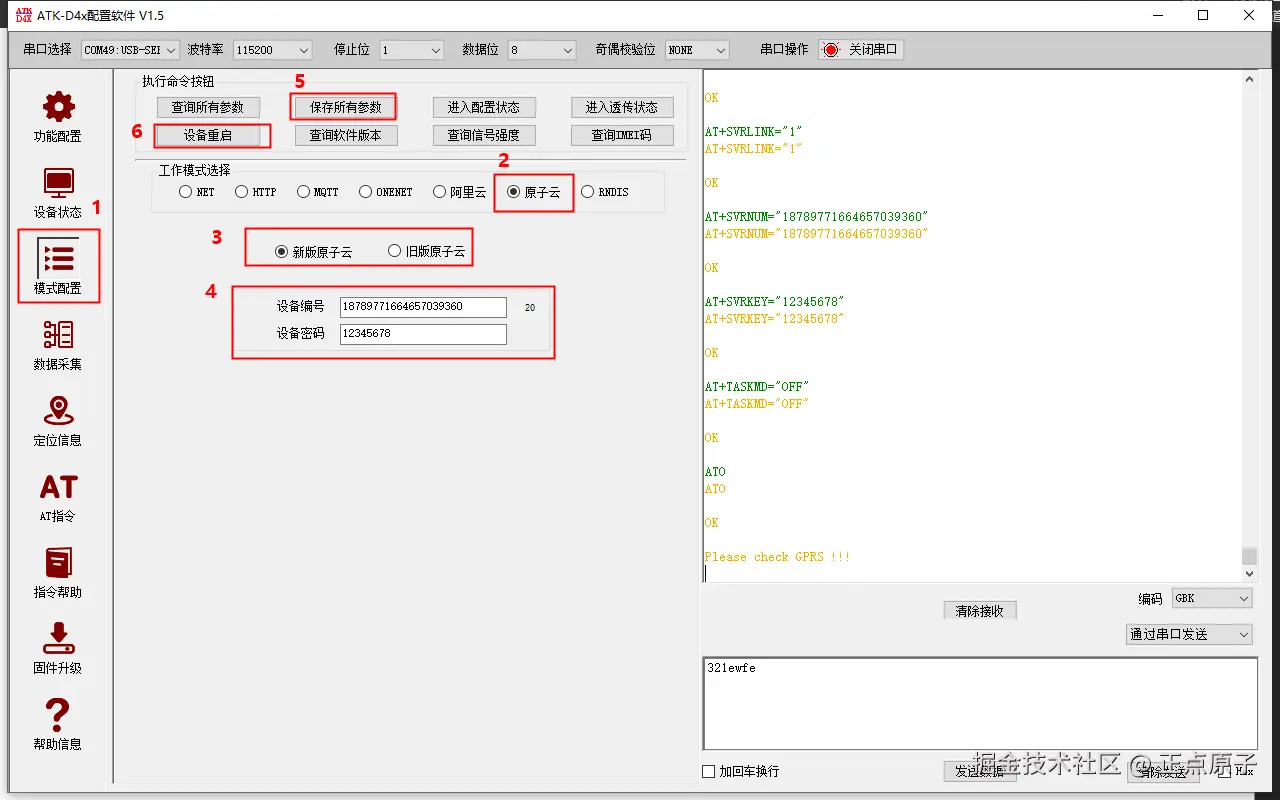
Task: Click the 进入透传状态 button
Action: coord(622,107)
